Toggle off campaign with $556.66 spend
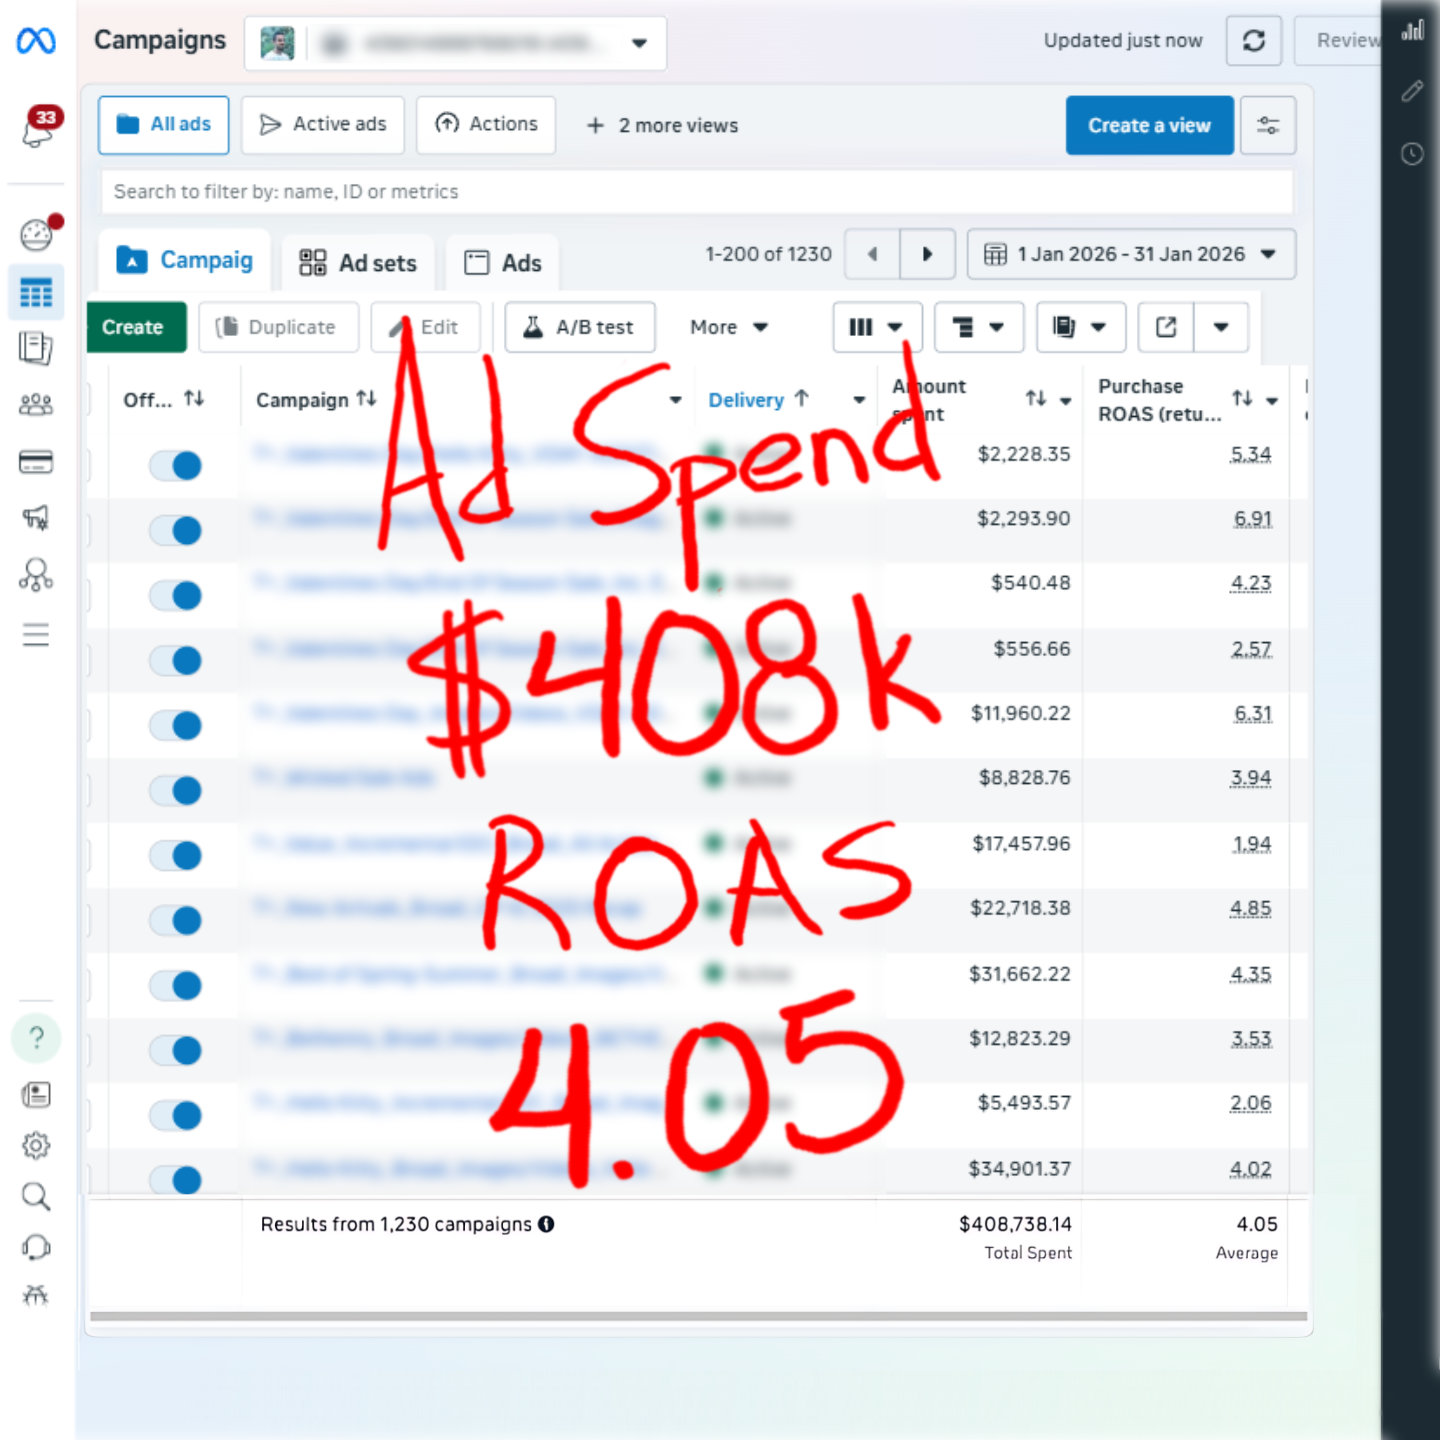1440x1440 pixels. coord(176,660)
